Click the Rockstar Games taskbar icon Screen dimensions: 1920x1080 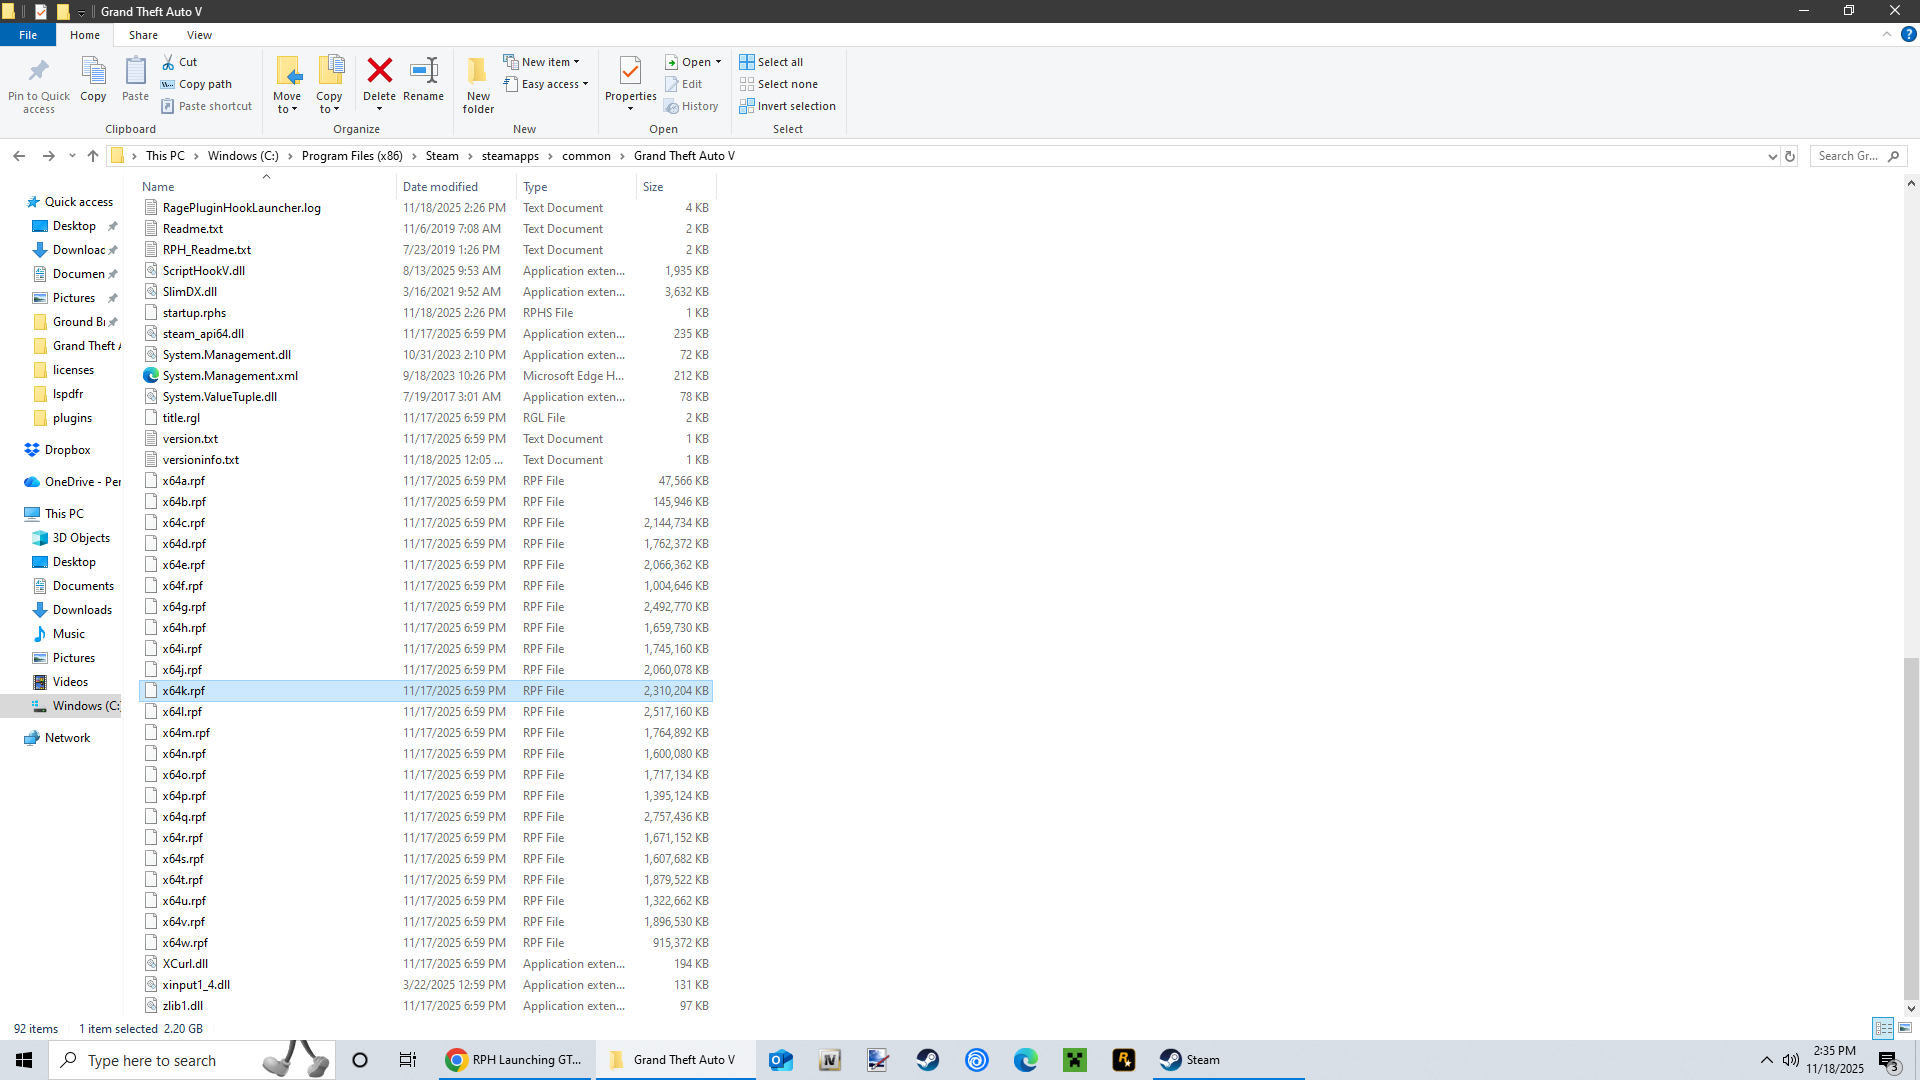tap(1124, 1060)
